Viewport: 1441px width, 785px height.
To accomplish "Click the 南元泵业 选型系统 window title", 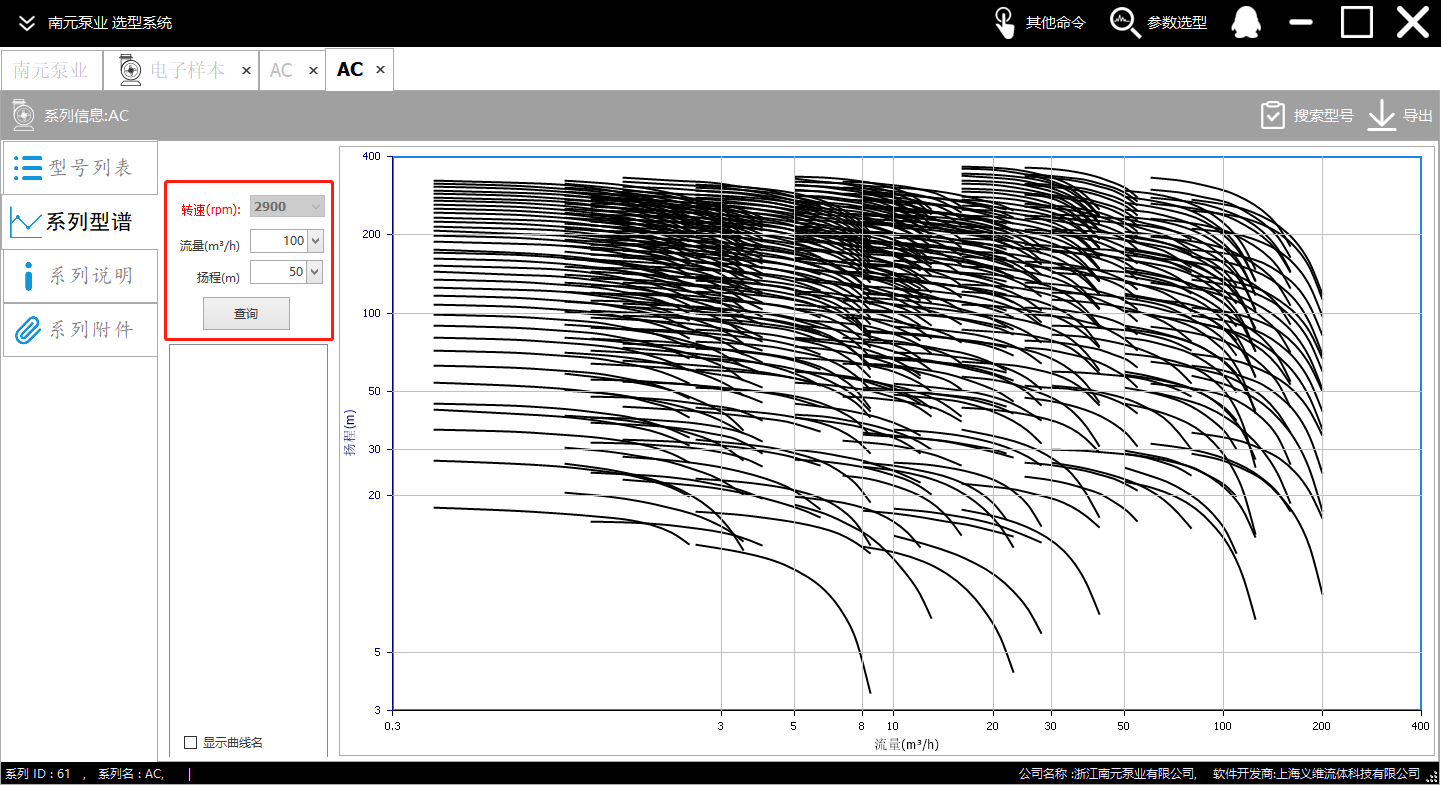I will [x=110, y=23].
